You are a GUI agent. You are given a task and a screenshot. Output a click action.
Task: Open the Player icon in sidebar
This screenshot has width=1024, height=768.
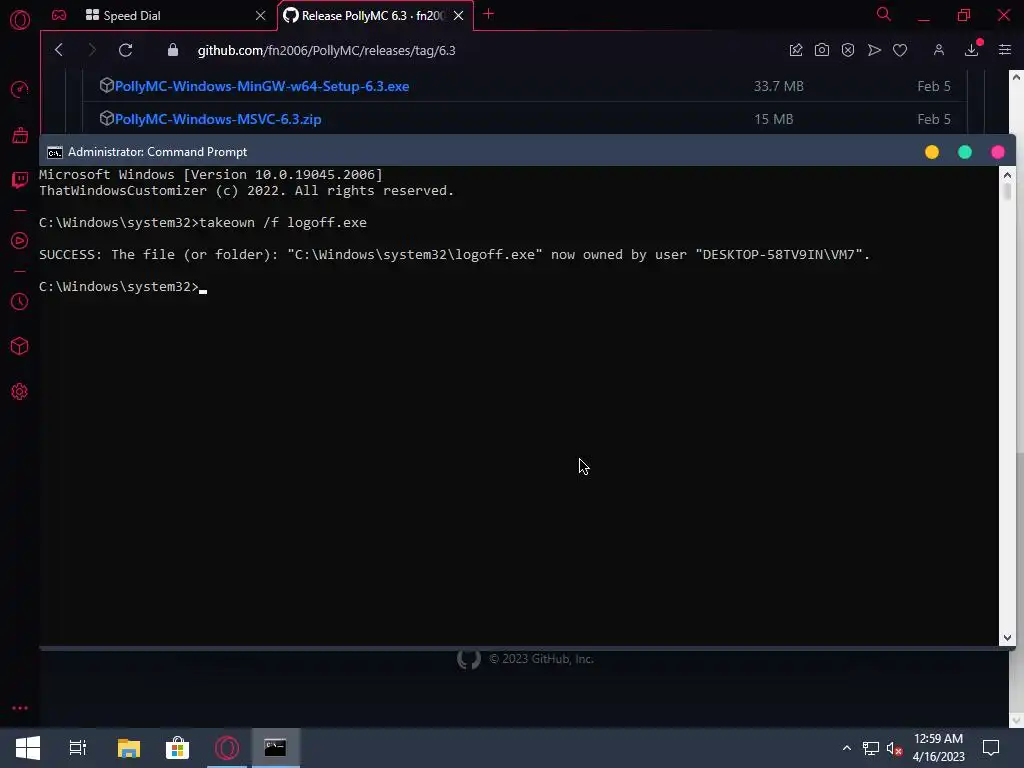point(20,240)
